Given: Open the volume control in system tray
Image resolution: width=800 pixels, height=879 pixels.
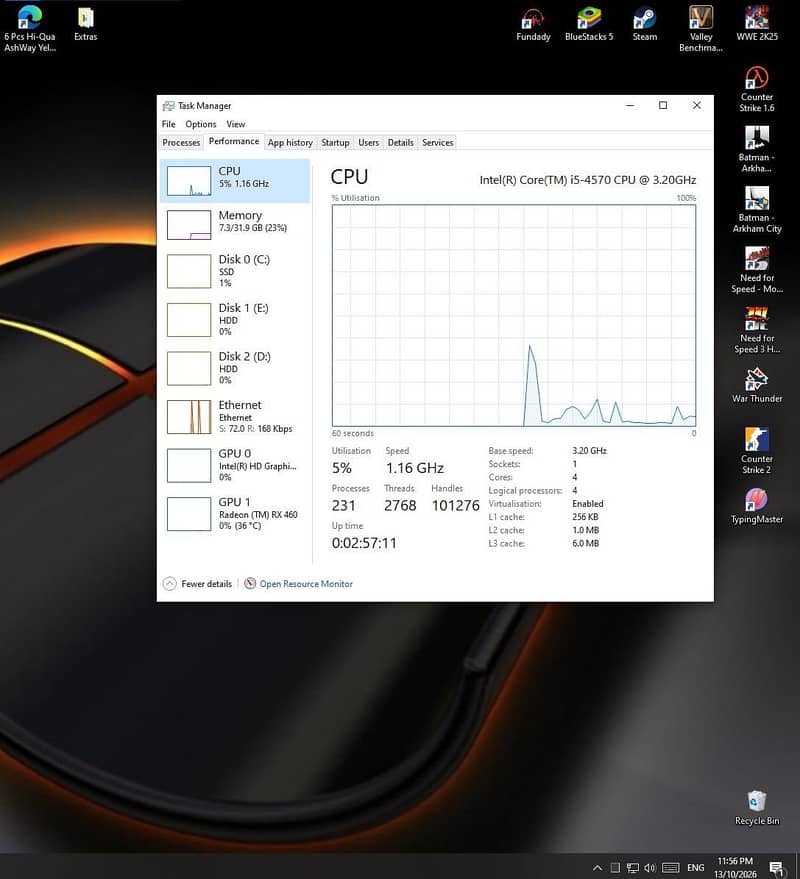Looking at the screenshot, I should point(650,868).
